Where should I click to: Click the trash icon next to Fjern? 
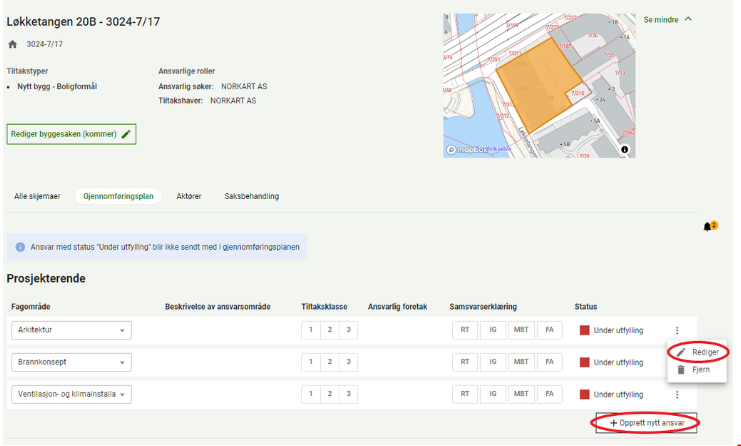tap(681, 369)
